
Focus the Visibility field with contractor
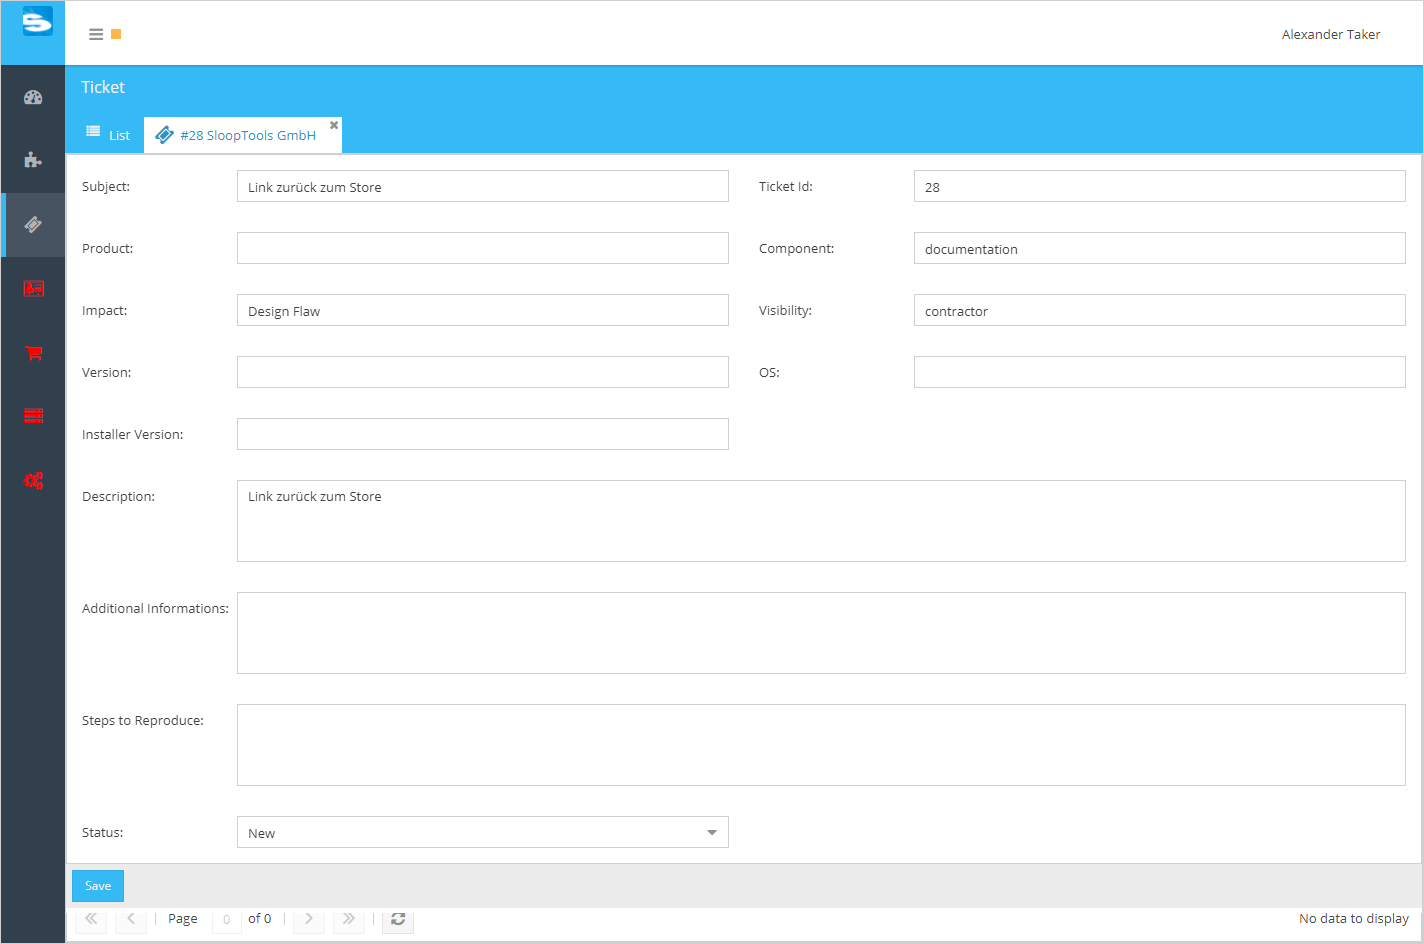(1160, 310)
